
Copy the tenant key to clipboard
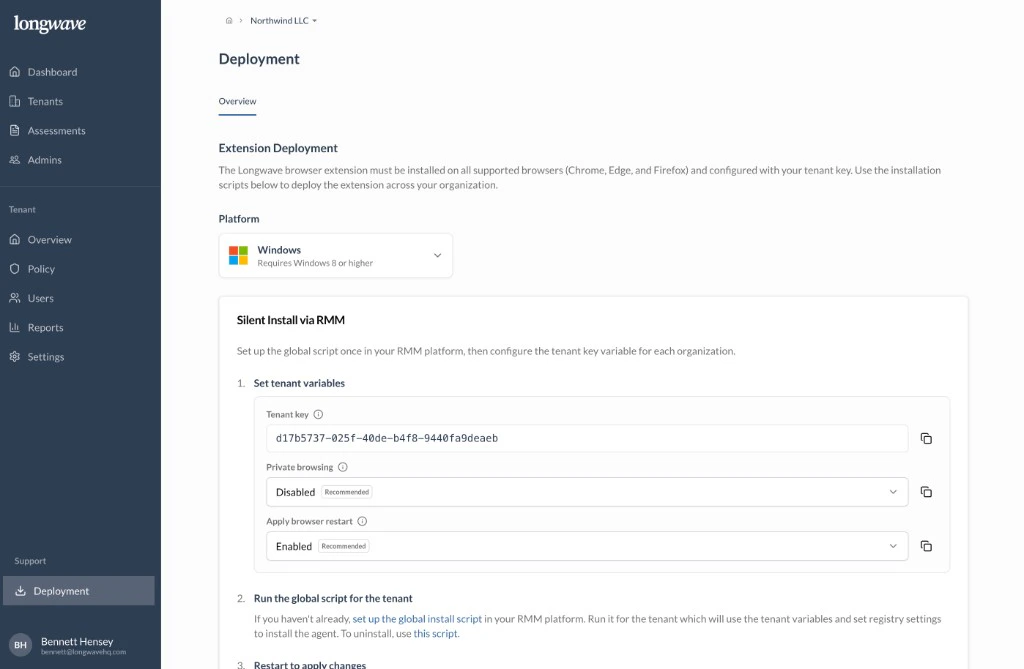coord(926,437)
